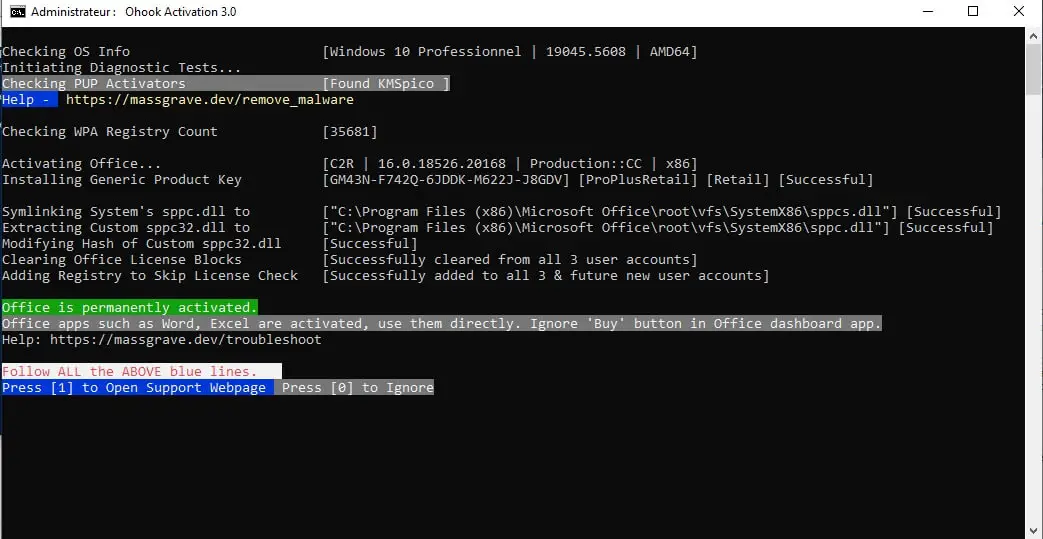The height and width of the screenshot is (539, 1043).
Task: Click 'Checking OS Info' label
Action: (66, 52)
